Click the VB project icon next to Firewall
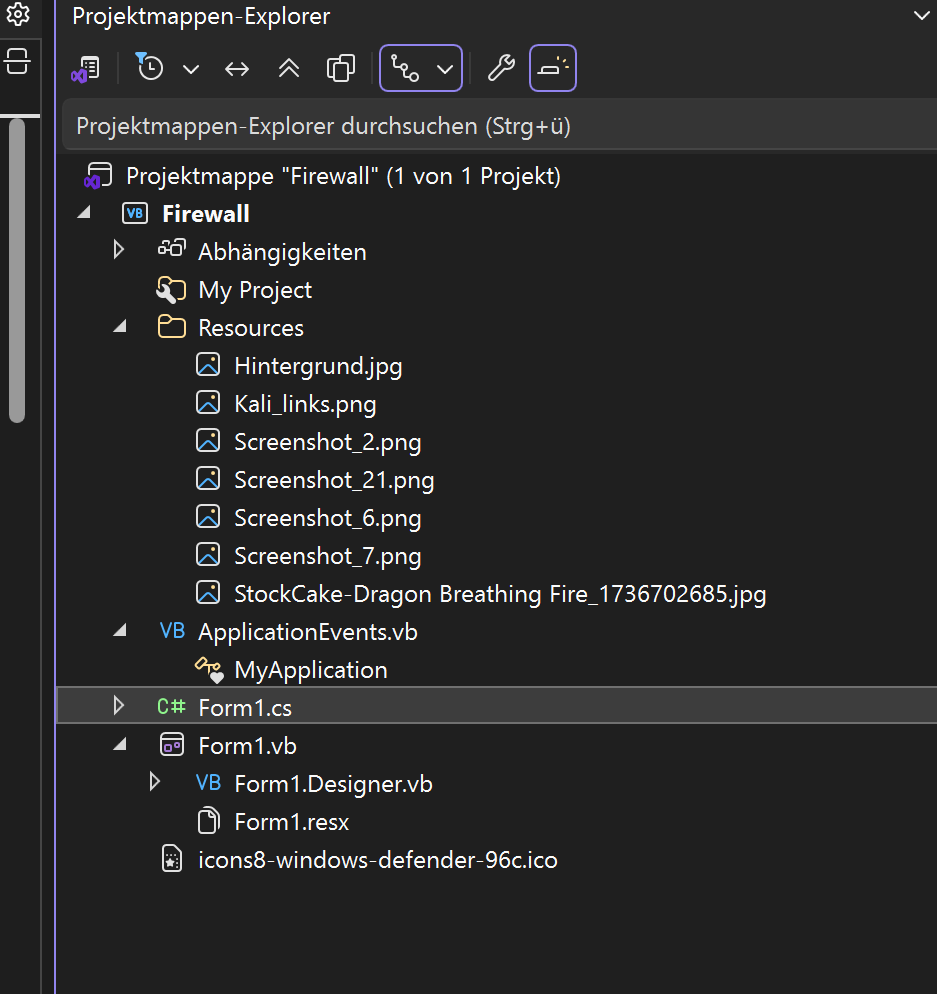The width and height of the screenshot is (937, 994). click(135, 214)
